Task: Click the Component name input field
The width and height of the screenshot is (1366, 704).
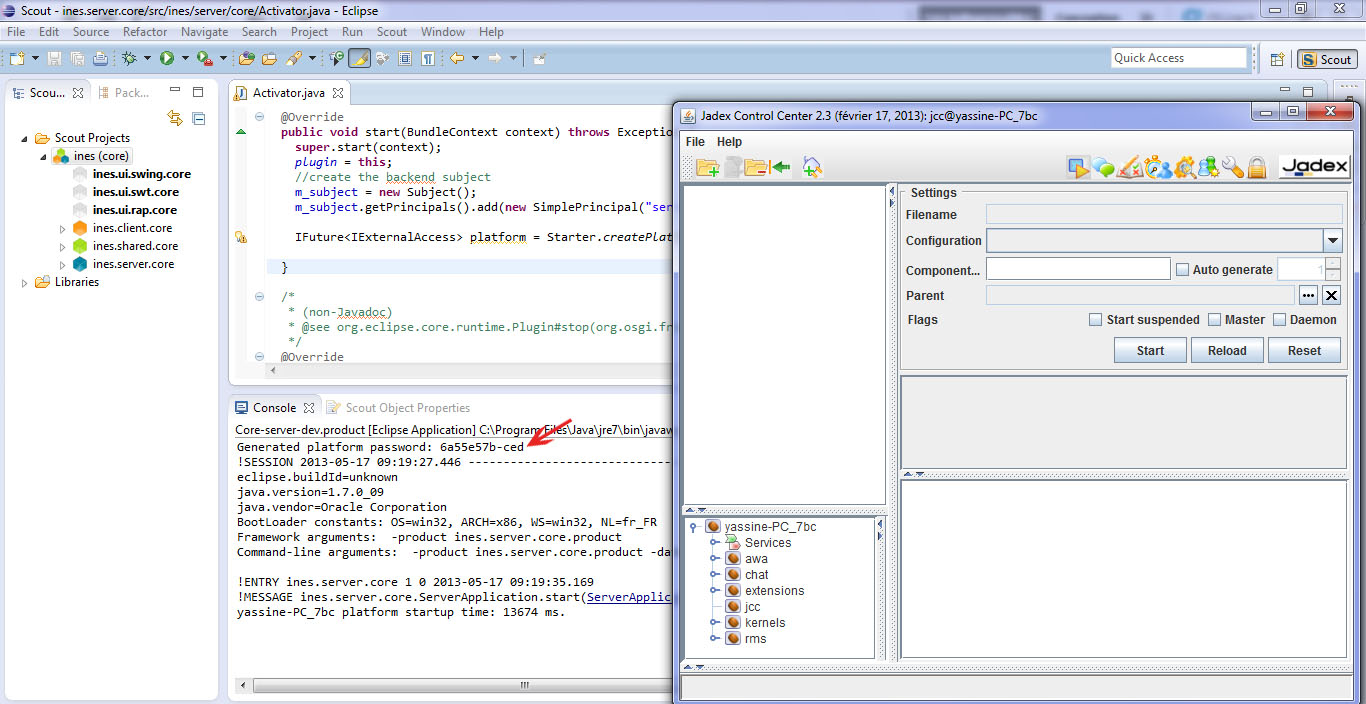Action: (x=1078, y=269)
